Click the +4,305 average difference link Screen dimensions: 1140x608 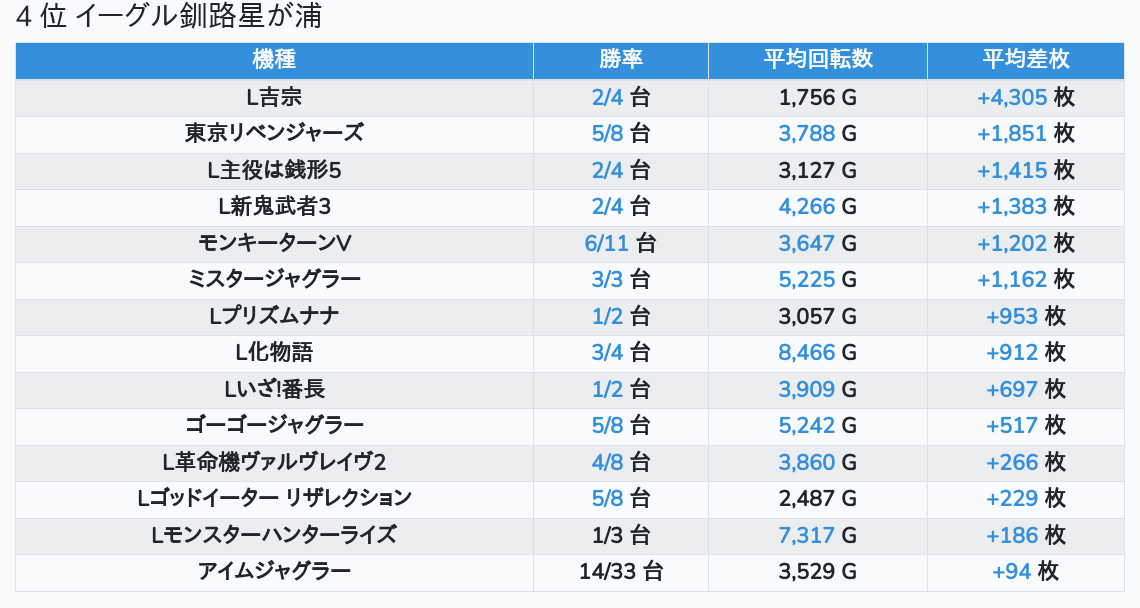click(x=1011, y=97)
